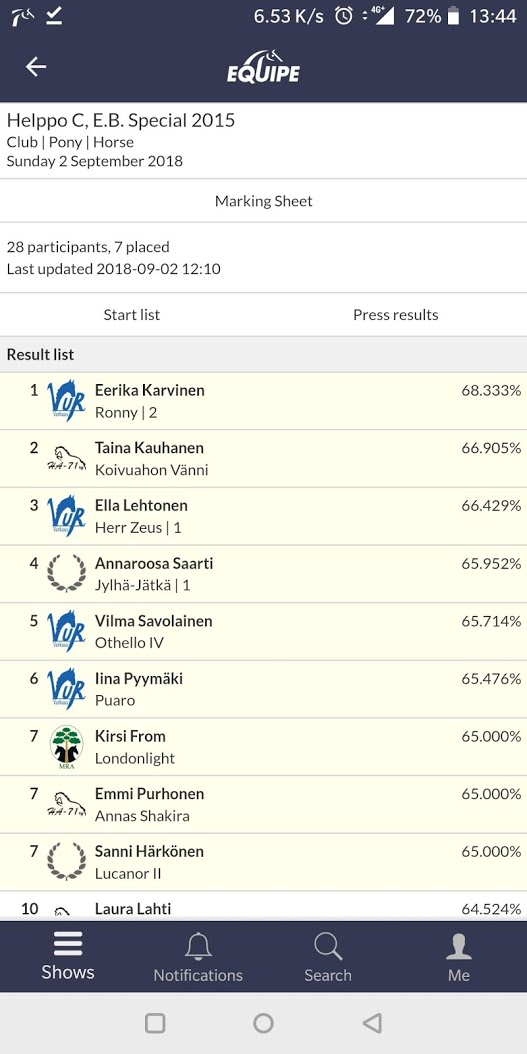
Task: Tap the back arrow in header
Action: (36, 67)
